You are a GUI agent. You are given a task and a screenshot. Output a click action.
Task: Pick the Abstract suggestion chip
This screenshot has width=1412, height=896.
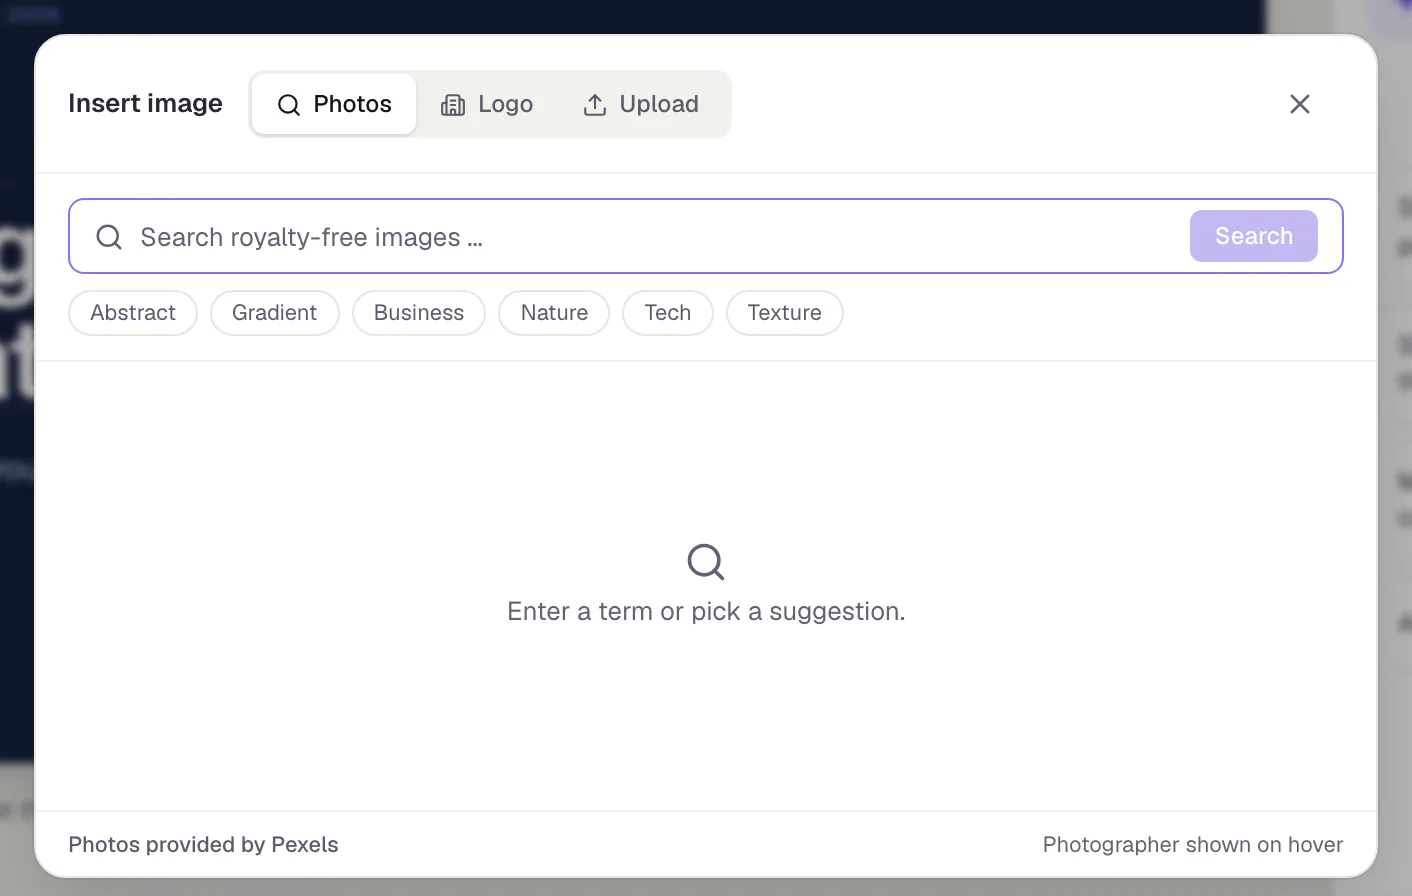pyautogui.click(x=133, y=313)
